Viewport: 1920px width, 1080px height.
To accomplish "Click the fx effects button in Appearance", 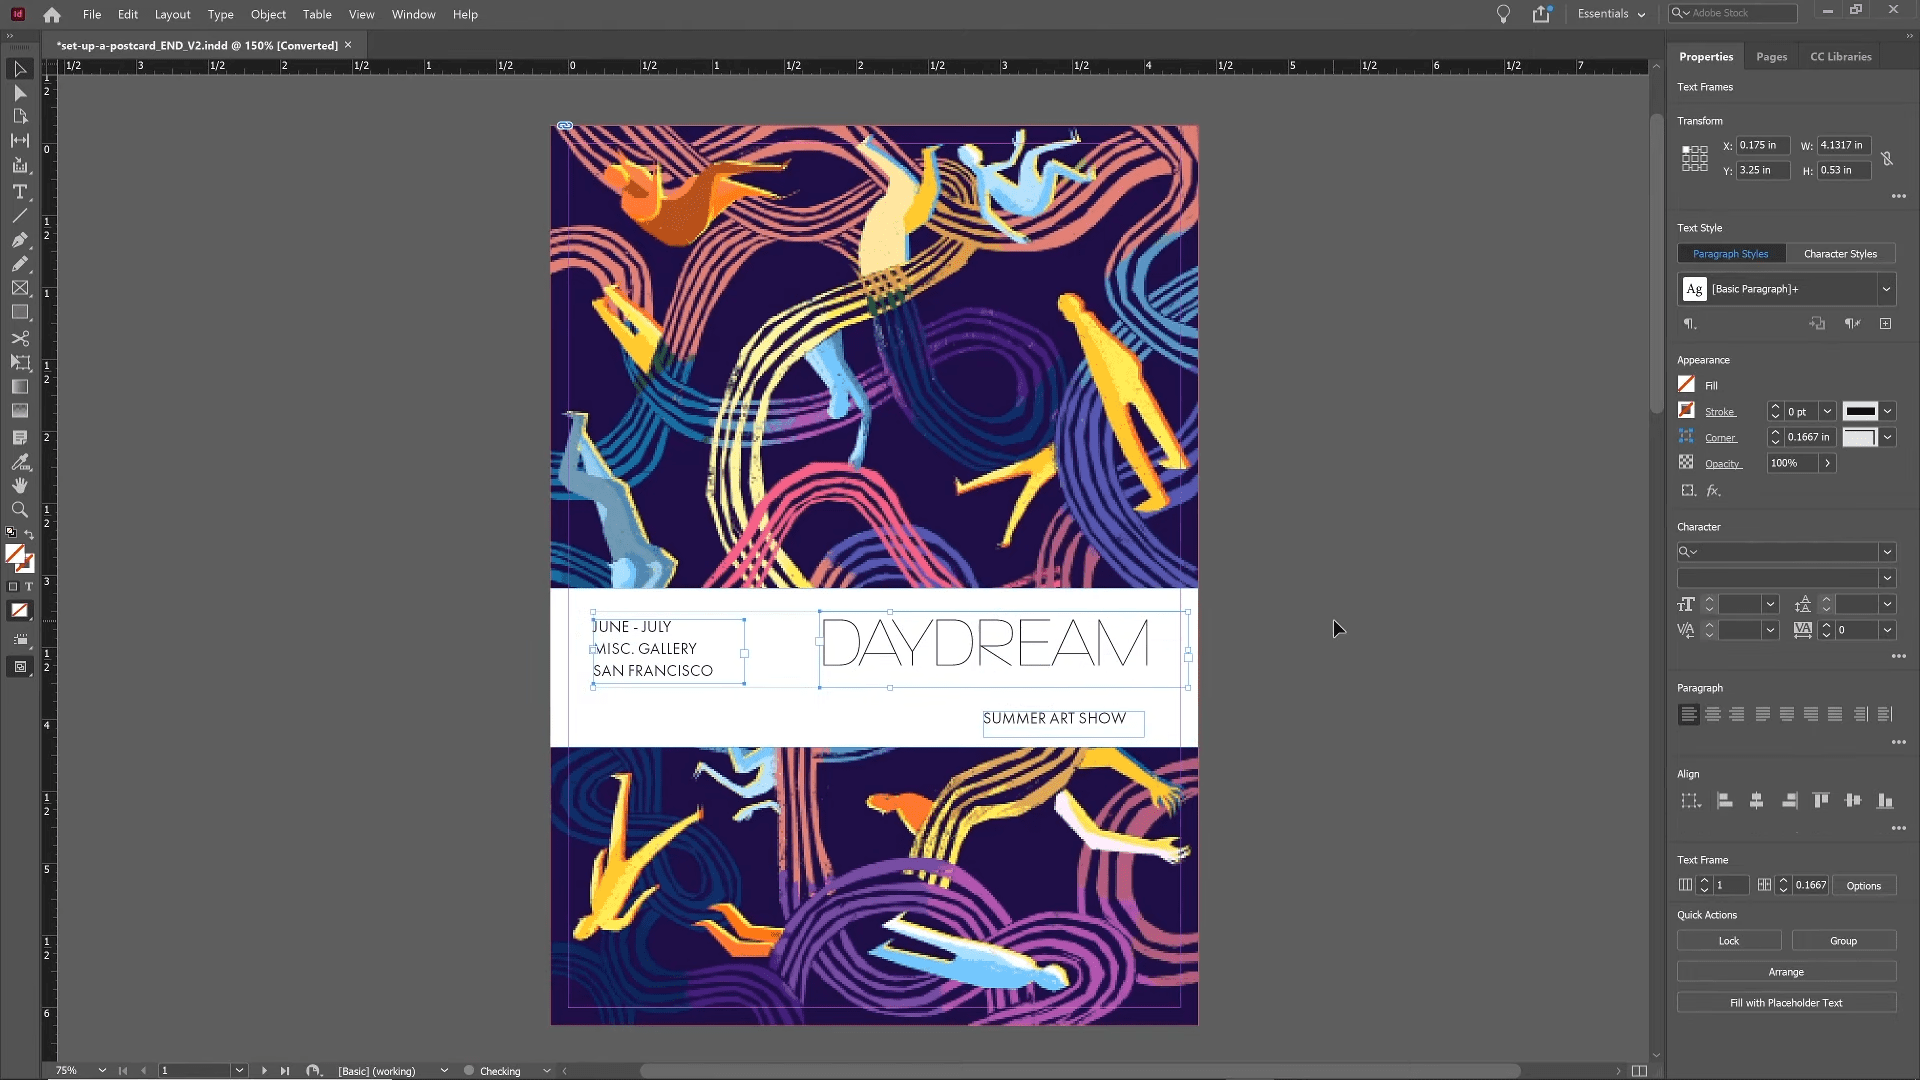I will pos(1714,489).
